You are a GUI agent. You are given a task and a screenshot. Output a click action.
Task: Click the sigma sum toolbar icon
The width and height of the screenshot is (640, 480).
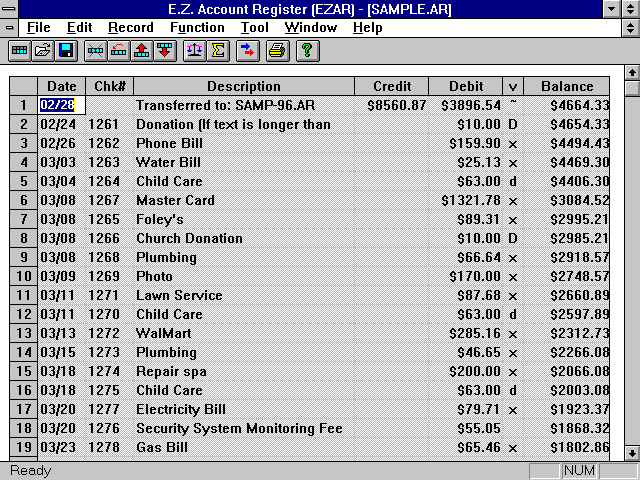[x=217, y=49]
